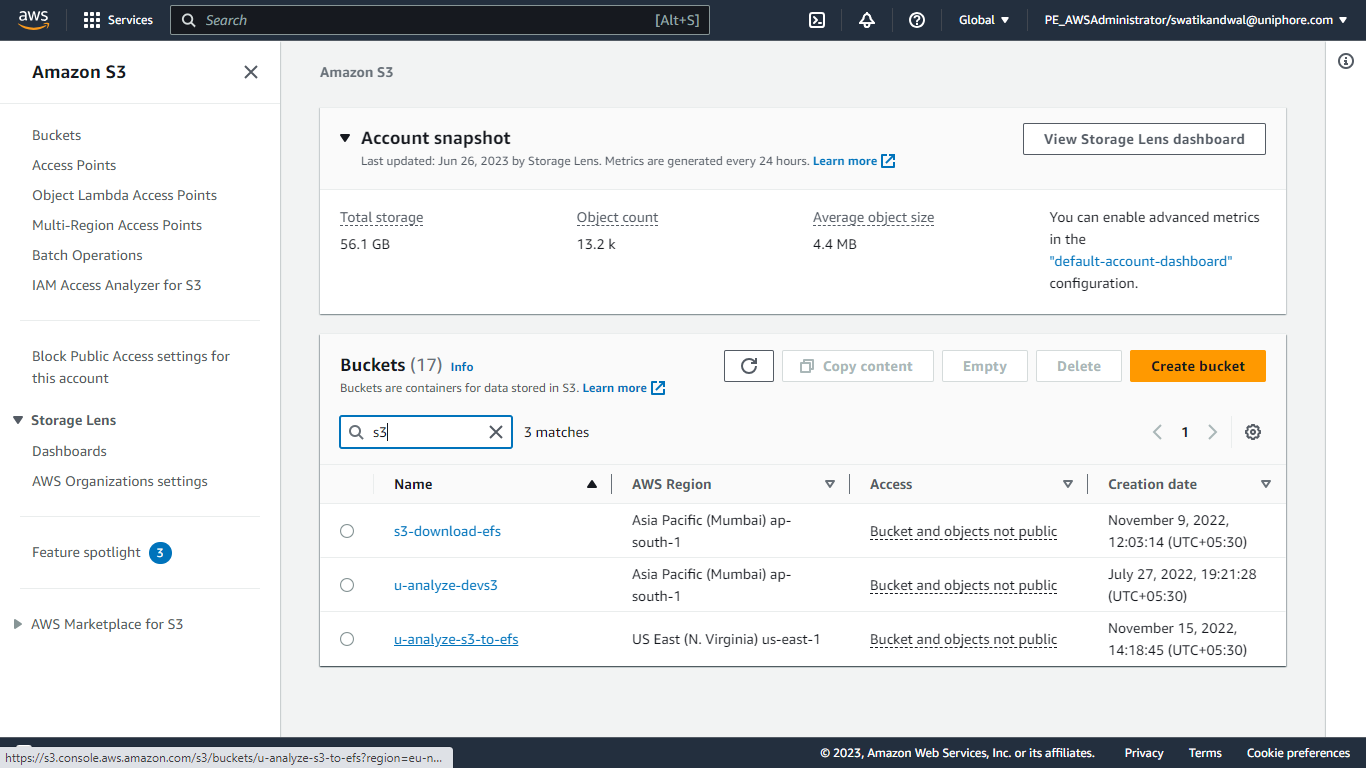The width and height of the screenshot is (1366, 768).
Task: Select the u-analyze-devs3 bucket radio button
Action: (347, 585)
